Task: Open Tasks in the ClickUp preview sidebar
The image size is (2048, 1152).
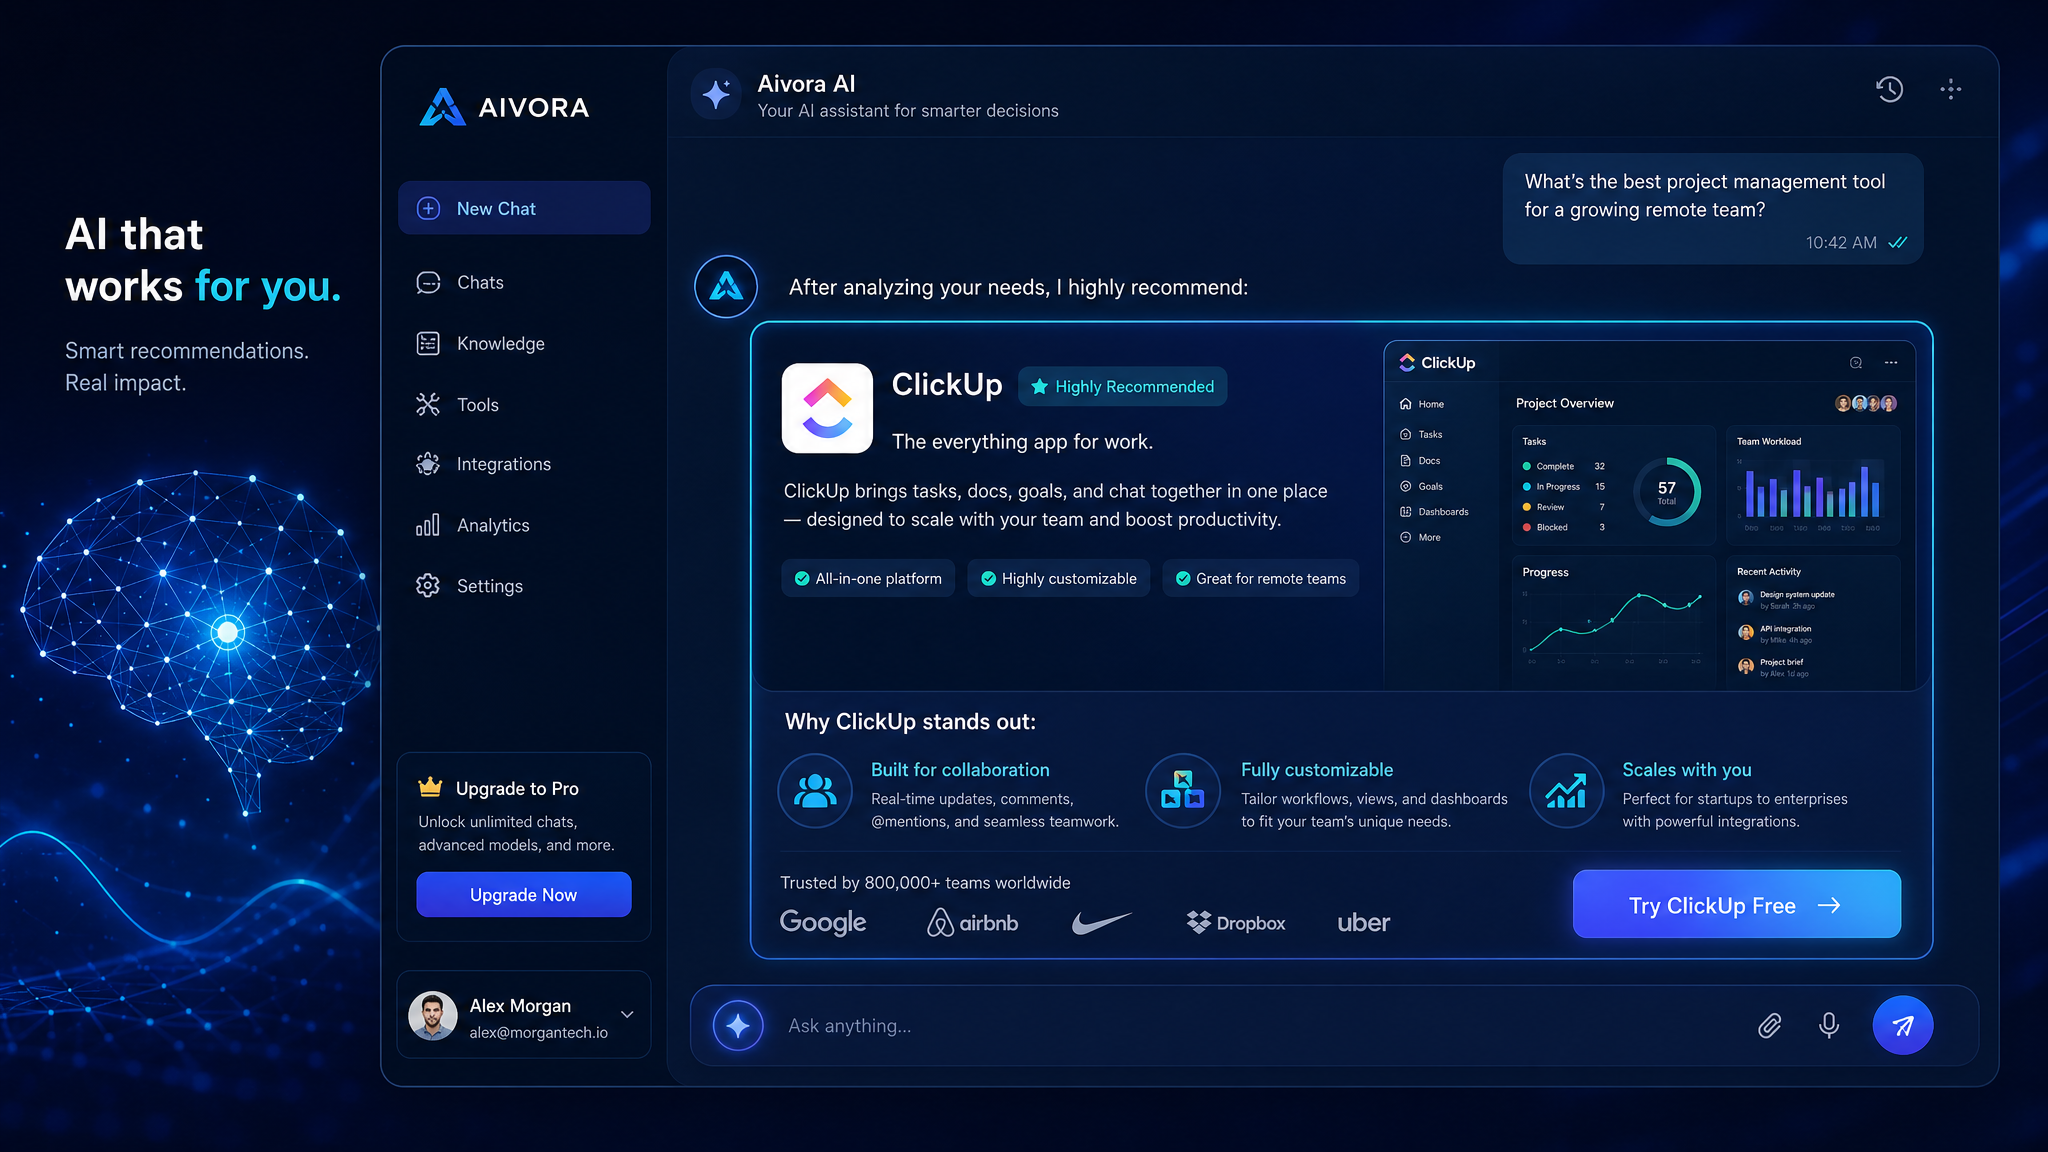Action: 1421,434
